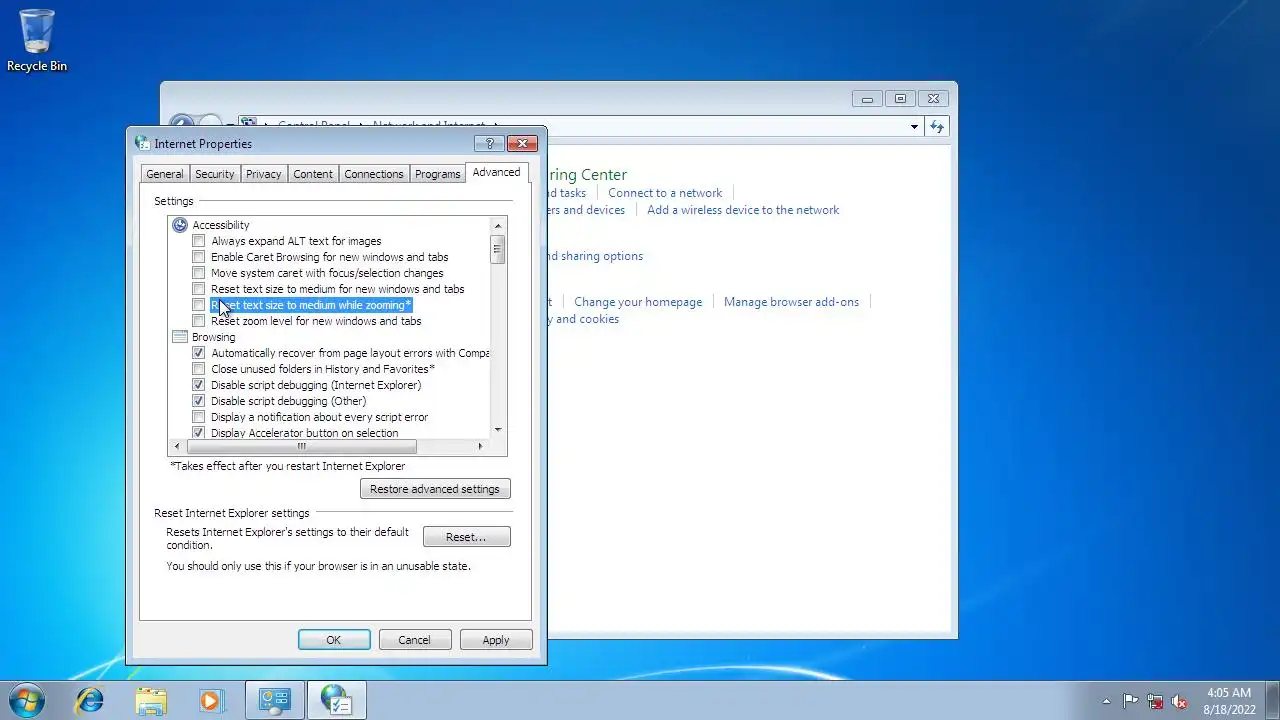The height and width of the screenshot is (720, 1280).
Task: Show hidden tray icons arrow
Action: [1106, 701]
